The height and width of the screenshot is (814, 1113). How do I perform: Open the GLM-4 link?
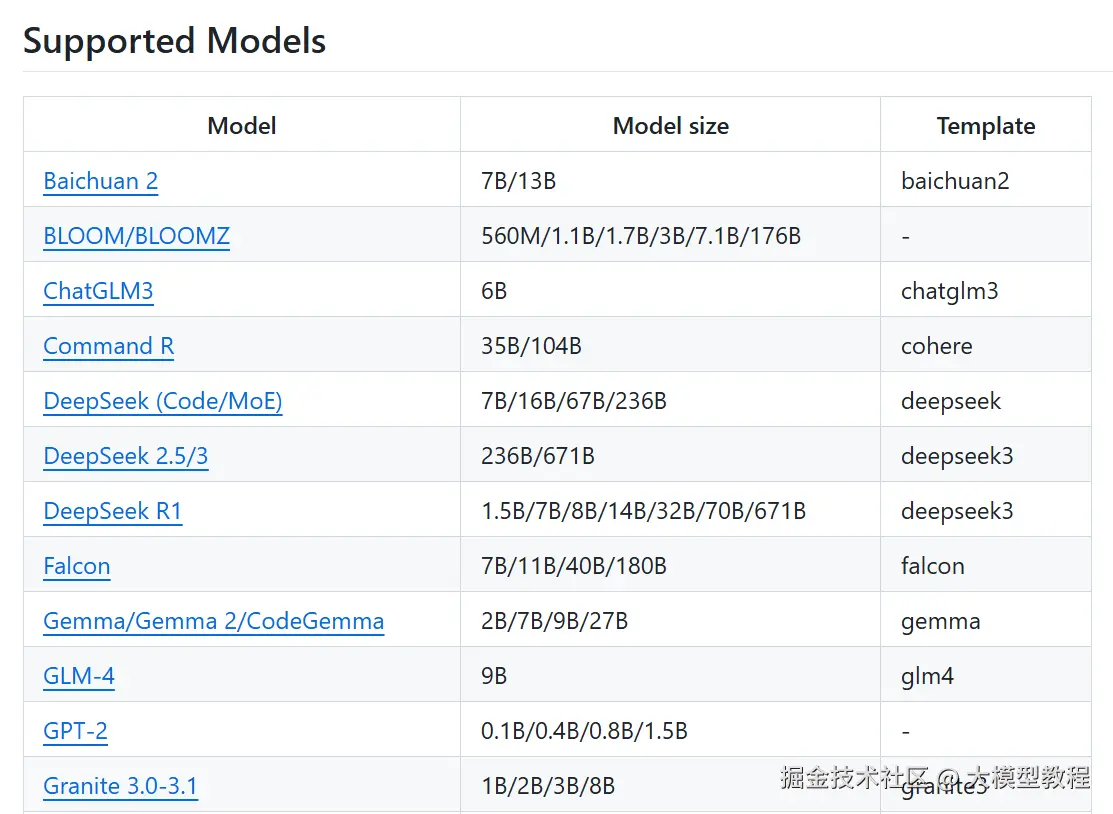tap(79, 676)
